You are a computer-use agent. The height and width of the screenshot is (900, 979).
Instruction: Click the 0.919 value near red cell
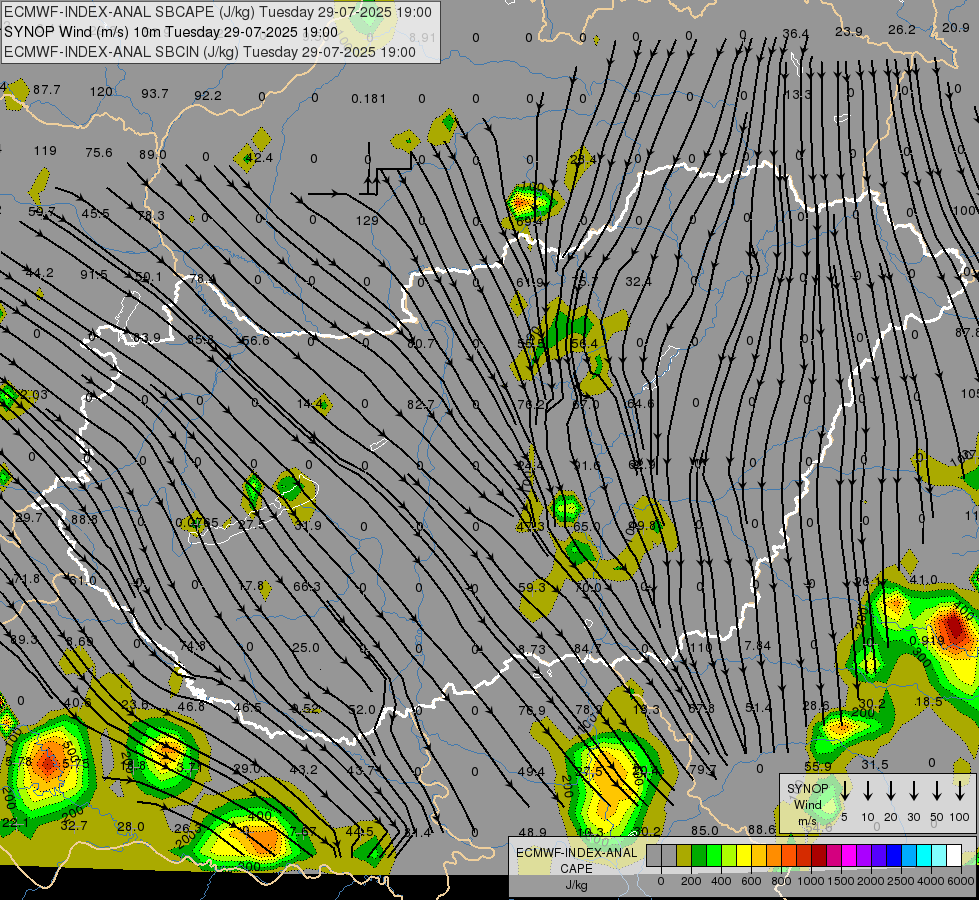[927, 640]
